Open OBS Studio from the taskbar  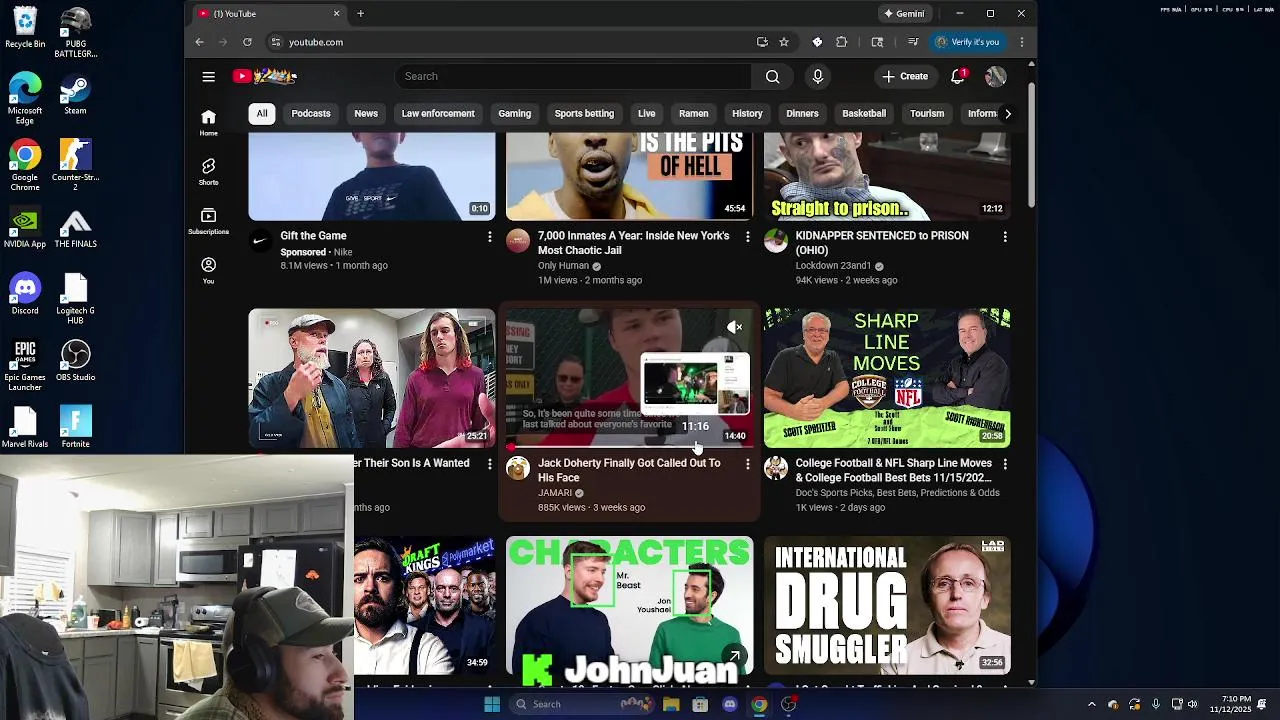tap(788, 704)
